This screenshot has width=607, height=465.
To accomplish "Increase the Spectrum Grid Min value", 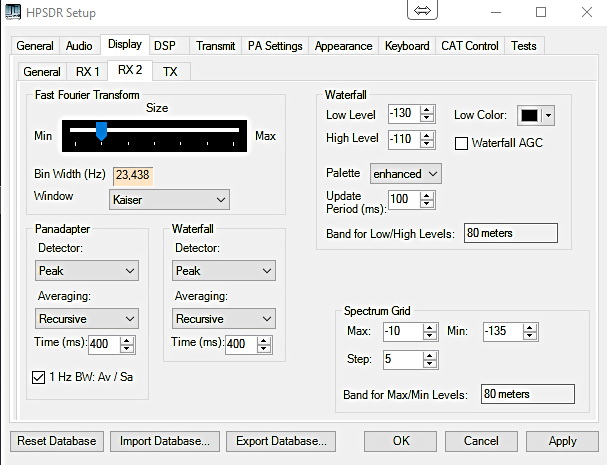I will tap(529, 328).
